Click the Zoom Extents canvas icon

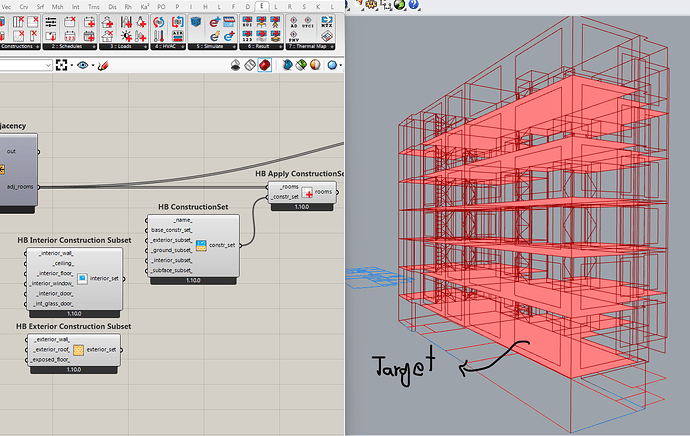coord(61,66)
